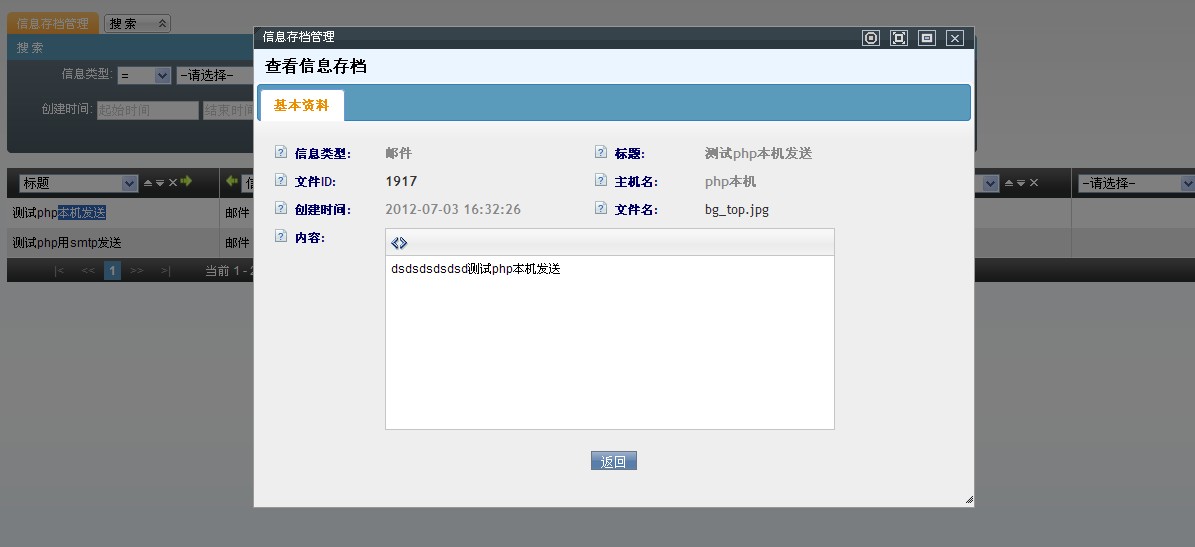Viewport: 1195px width, 547px height.
Task: Click help icon beside 信息类型 label
Action: point(280,153)
